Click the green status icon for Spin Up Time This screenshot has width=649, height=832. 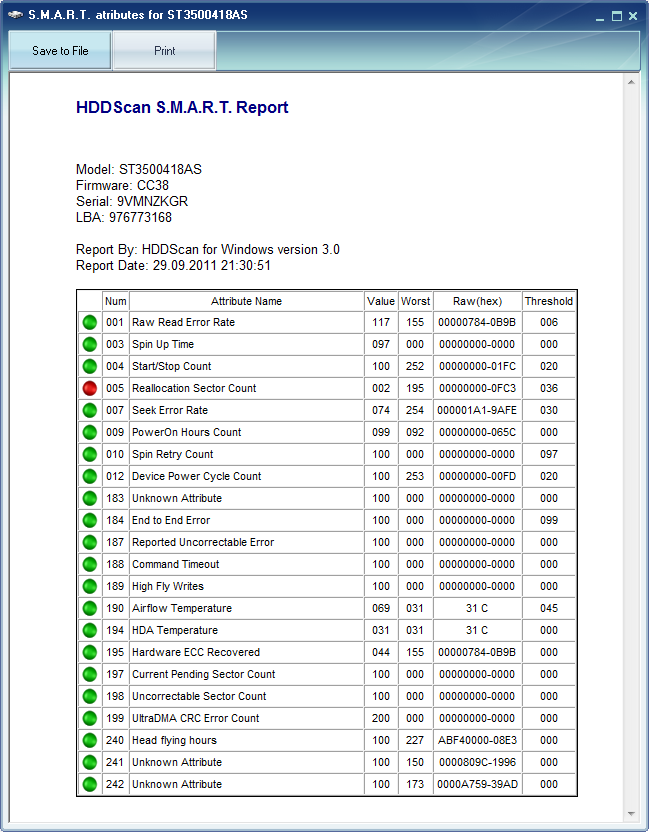(x=90, y=344)
